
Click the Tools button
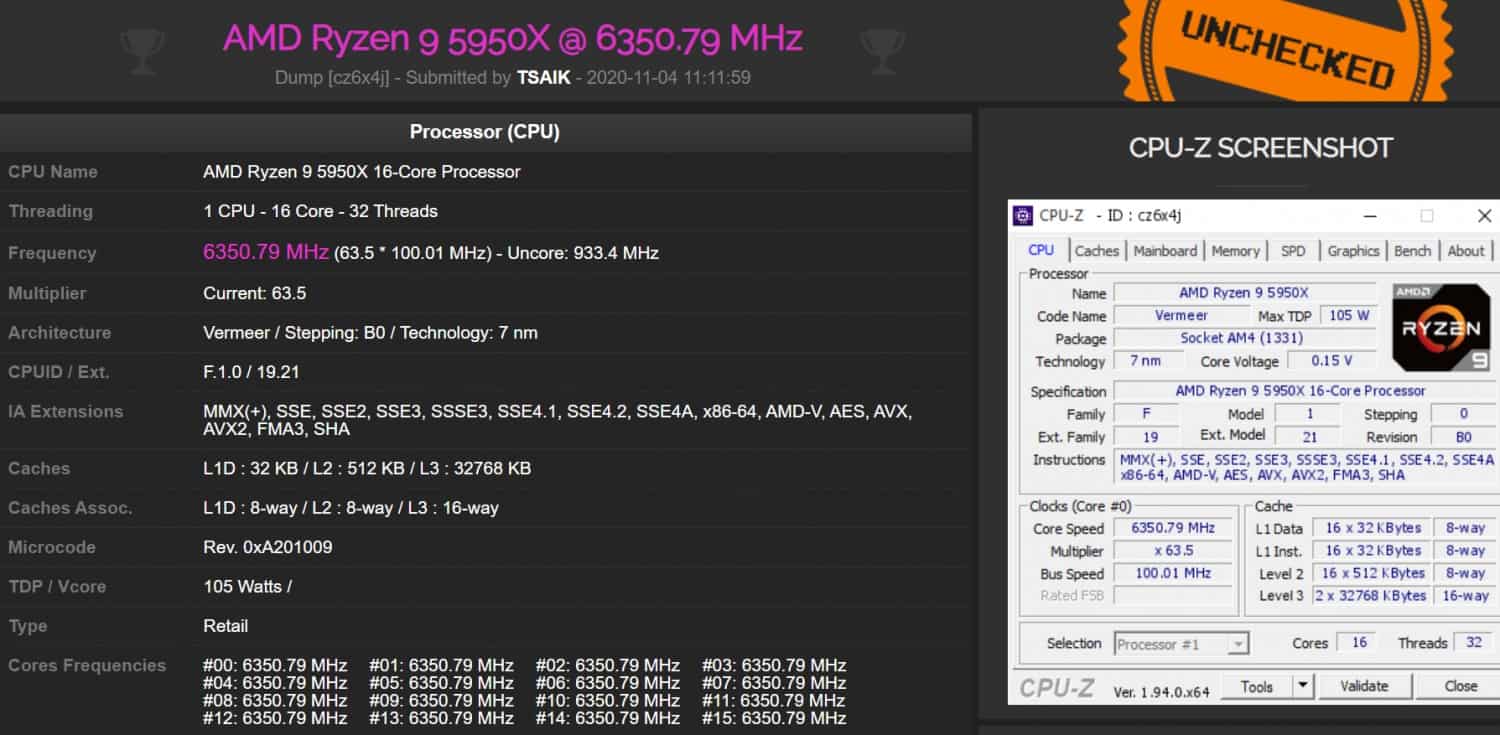tap(1257, 686)
